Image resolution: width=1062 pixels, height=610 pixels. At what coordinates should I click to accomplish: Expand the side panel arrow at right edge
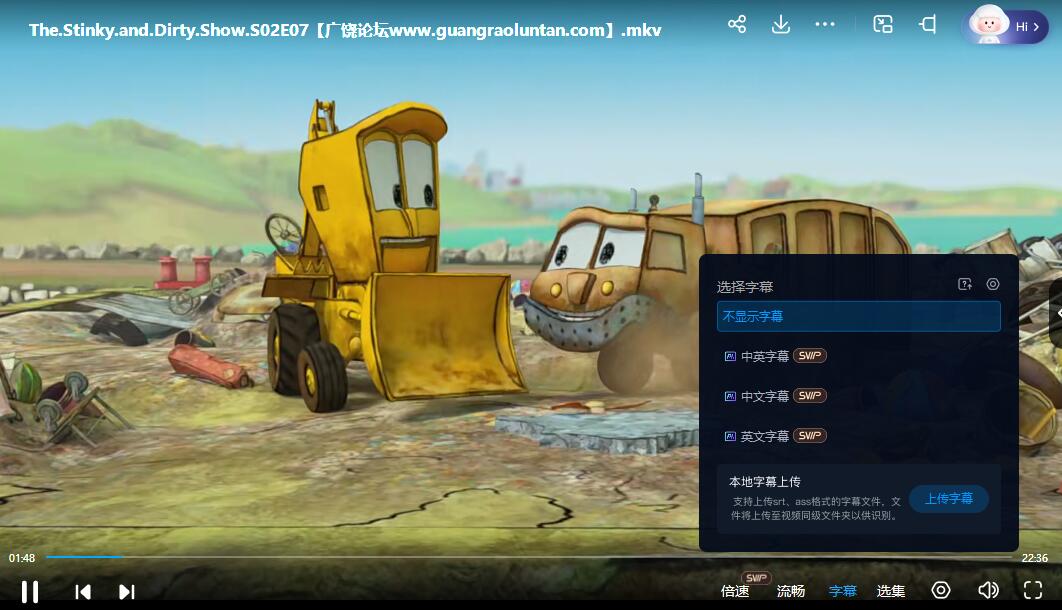(1057, 313)
